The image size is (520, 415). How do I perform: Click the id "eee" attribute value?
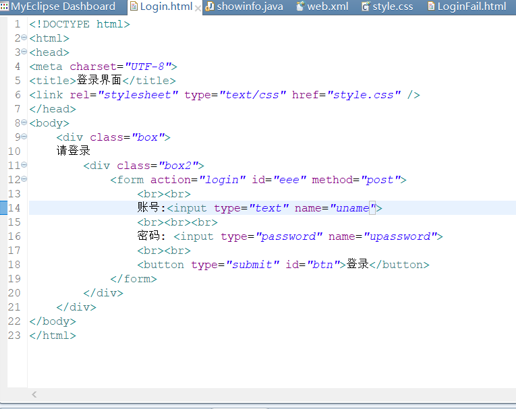289,180
